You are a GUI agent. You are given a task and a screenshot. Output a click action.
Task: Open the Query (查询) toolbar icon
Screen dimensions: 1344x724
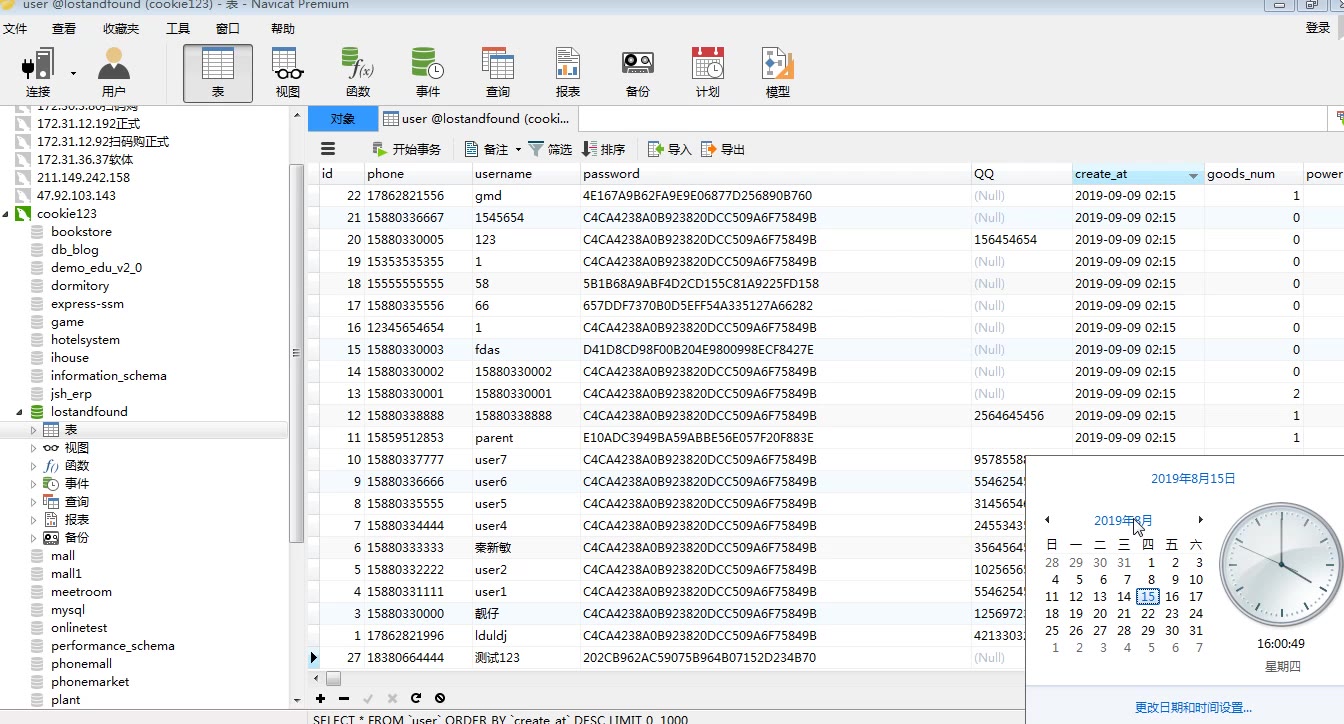click(498, 72)
